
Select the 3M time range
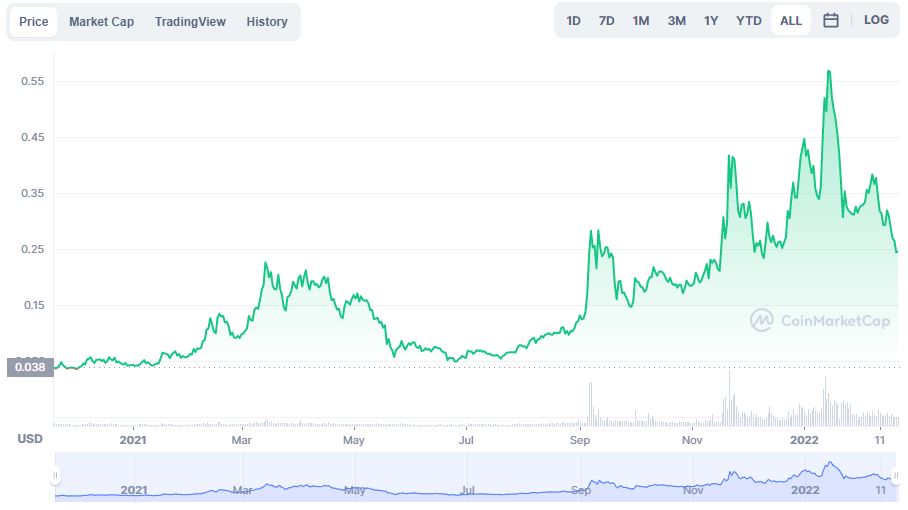pos(676,21)
